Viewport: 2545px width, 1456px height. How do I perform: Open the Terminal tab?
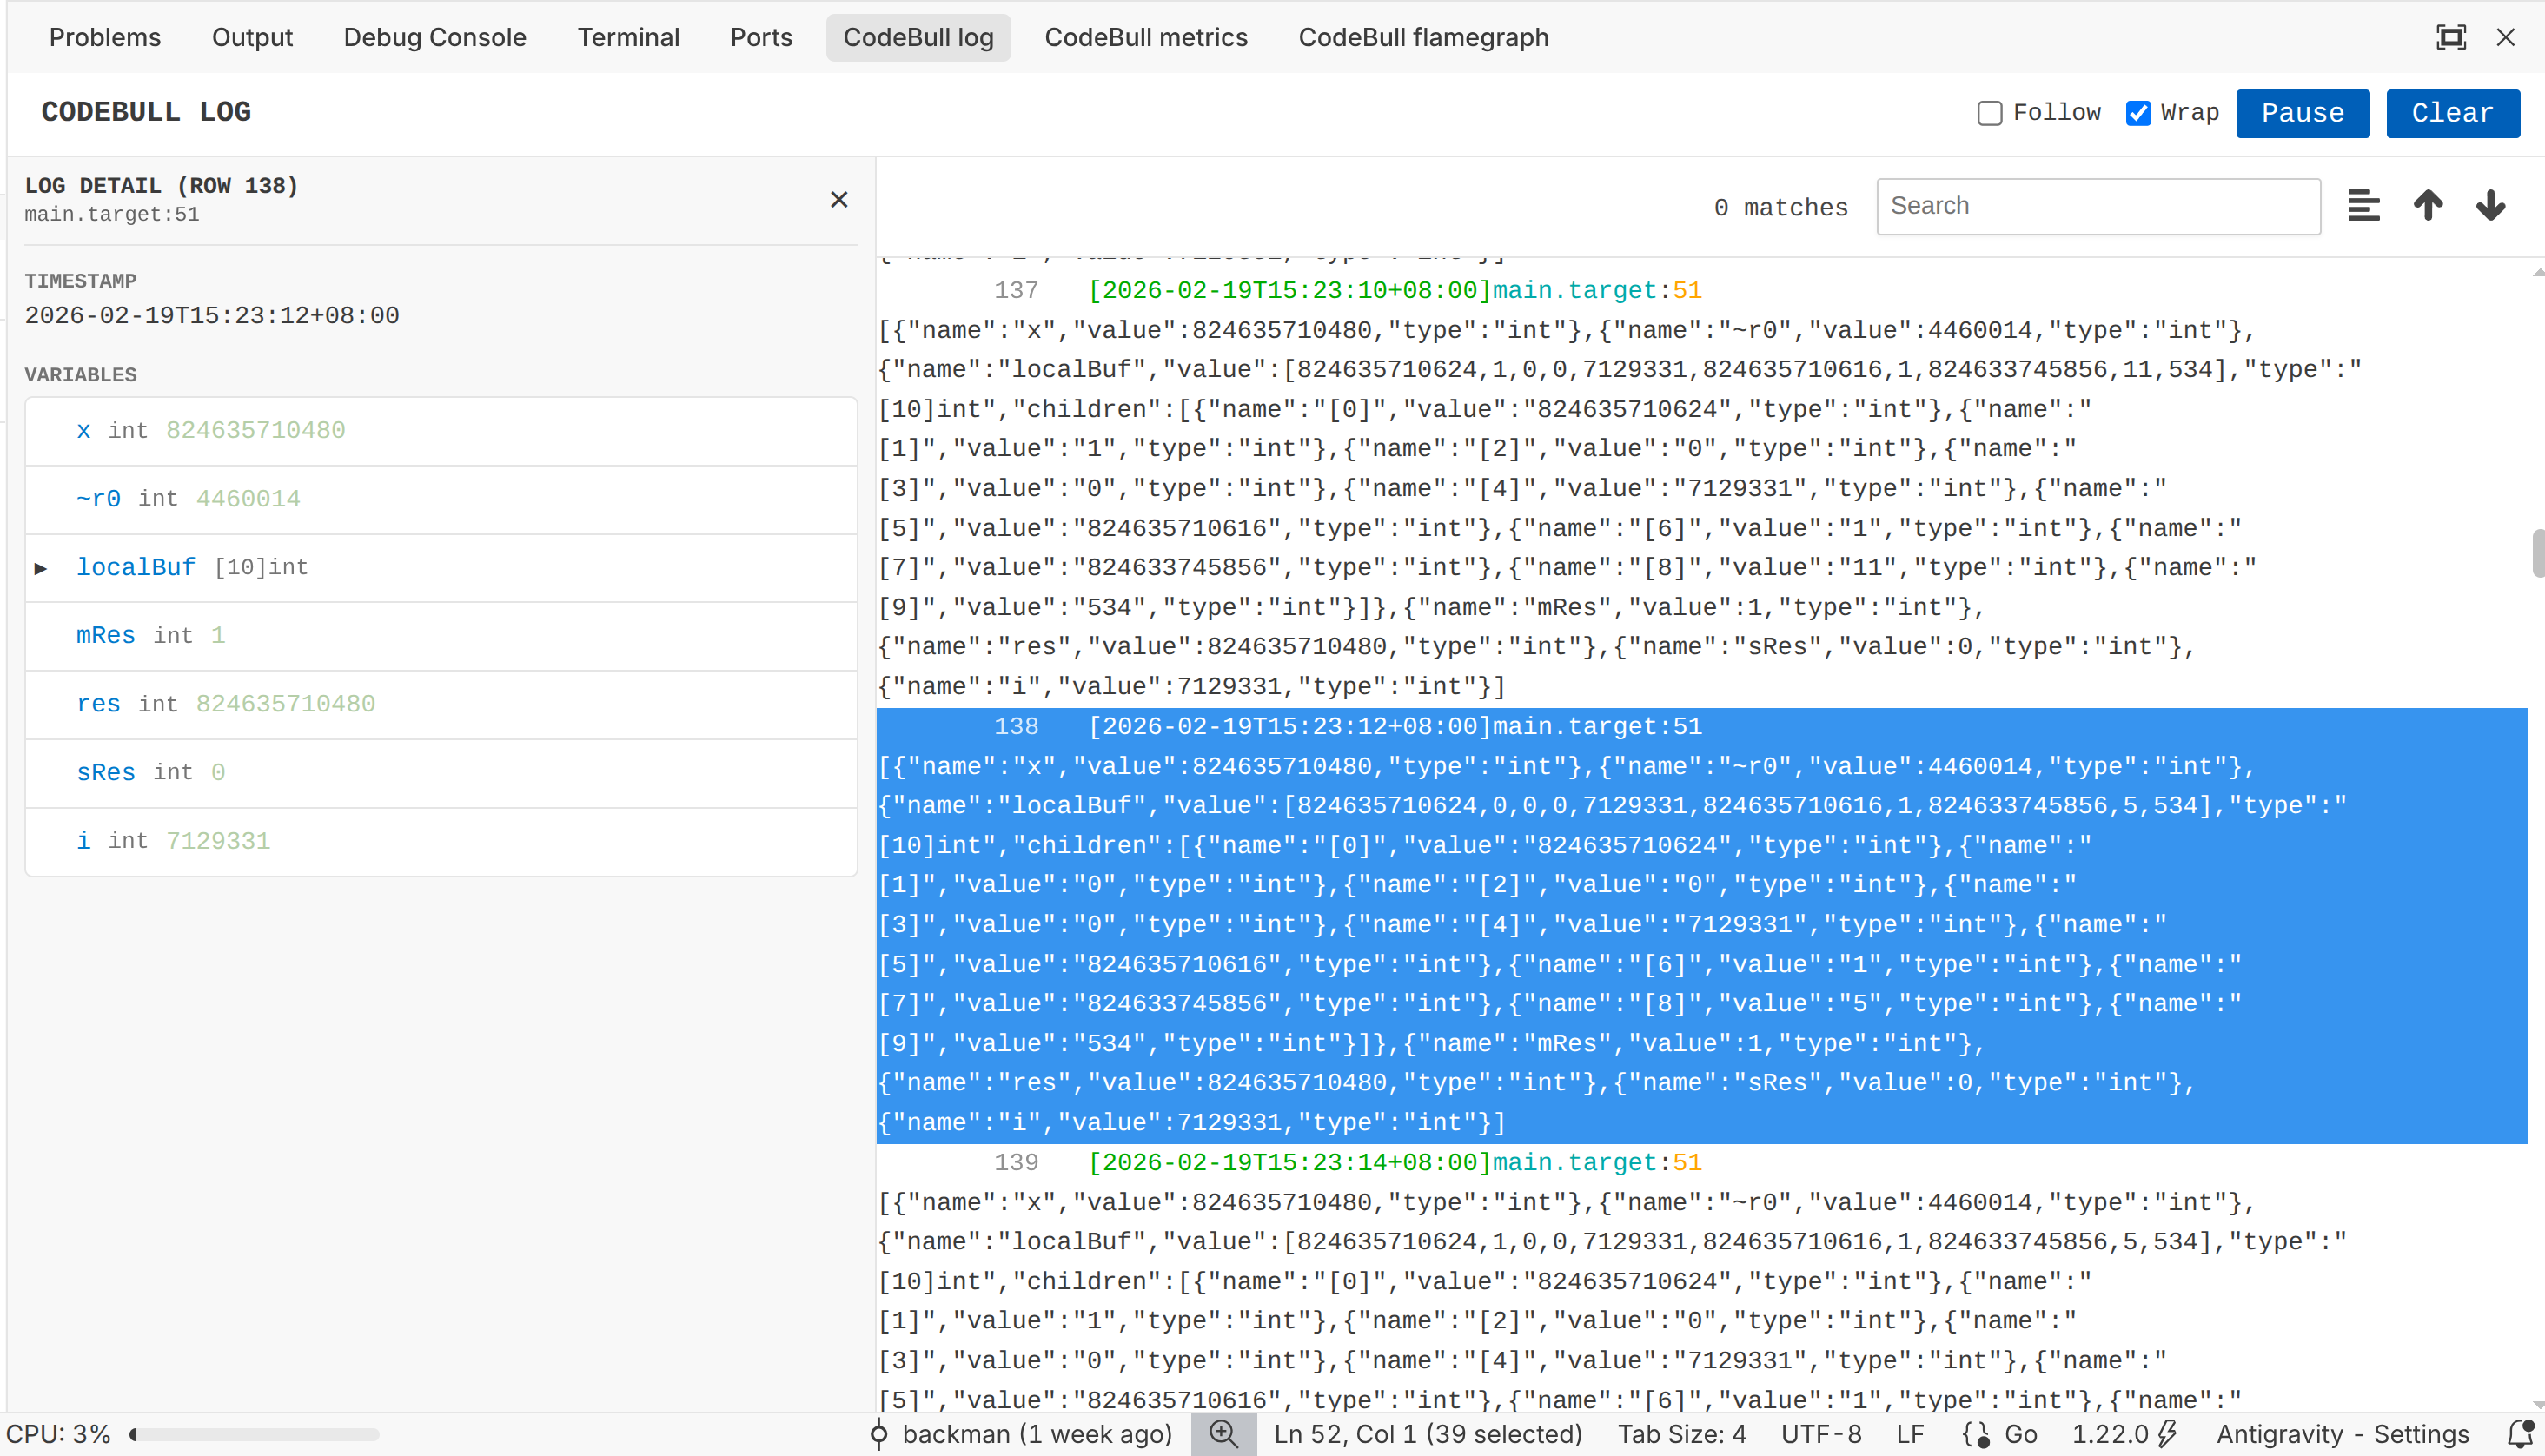click(x=628, y=37)
